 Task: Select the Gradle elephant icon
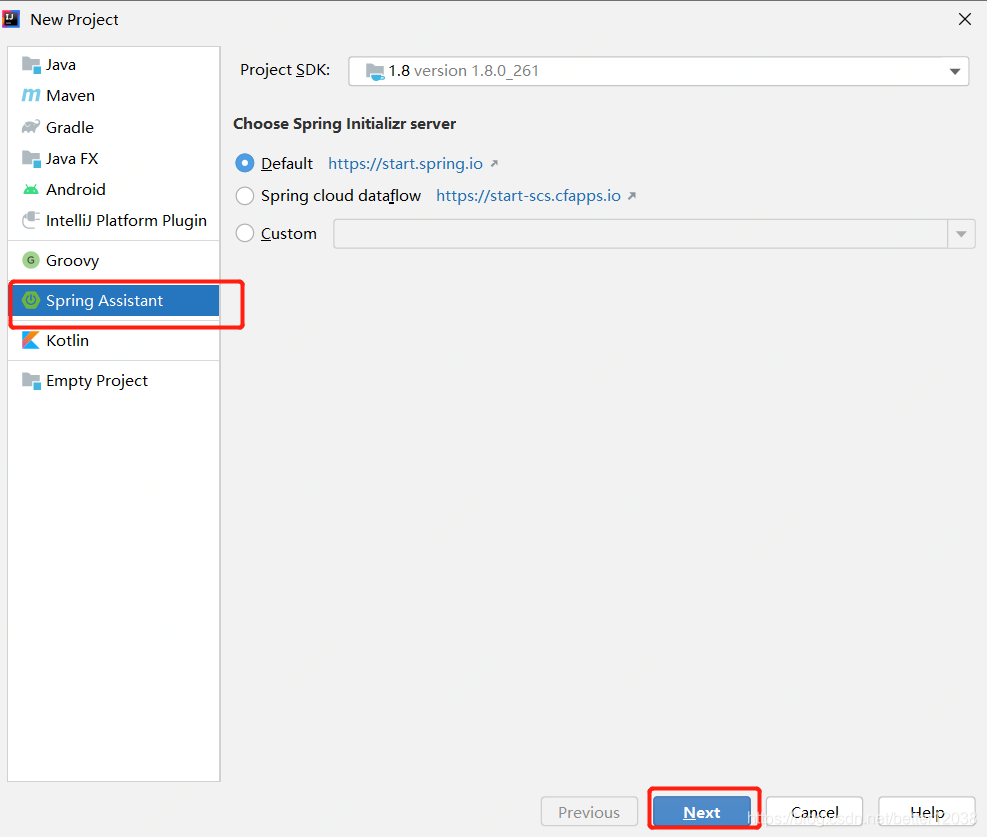(x=32, y=127)
